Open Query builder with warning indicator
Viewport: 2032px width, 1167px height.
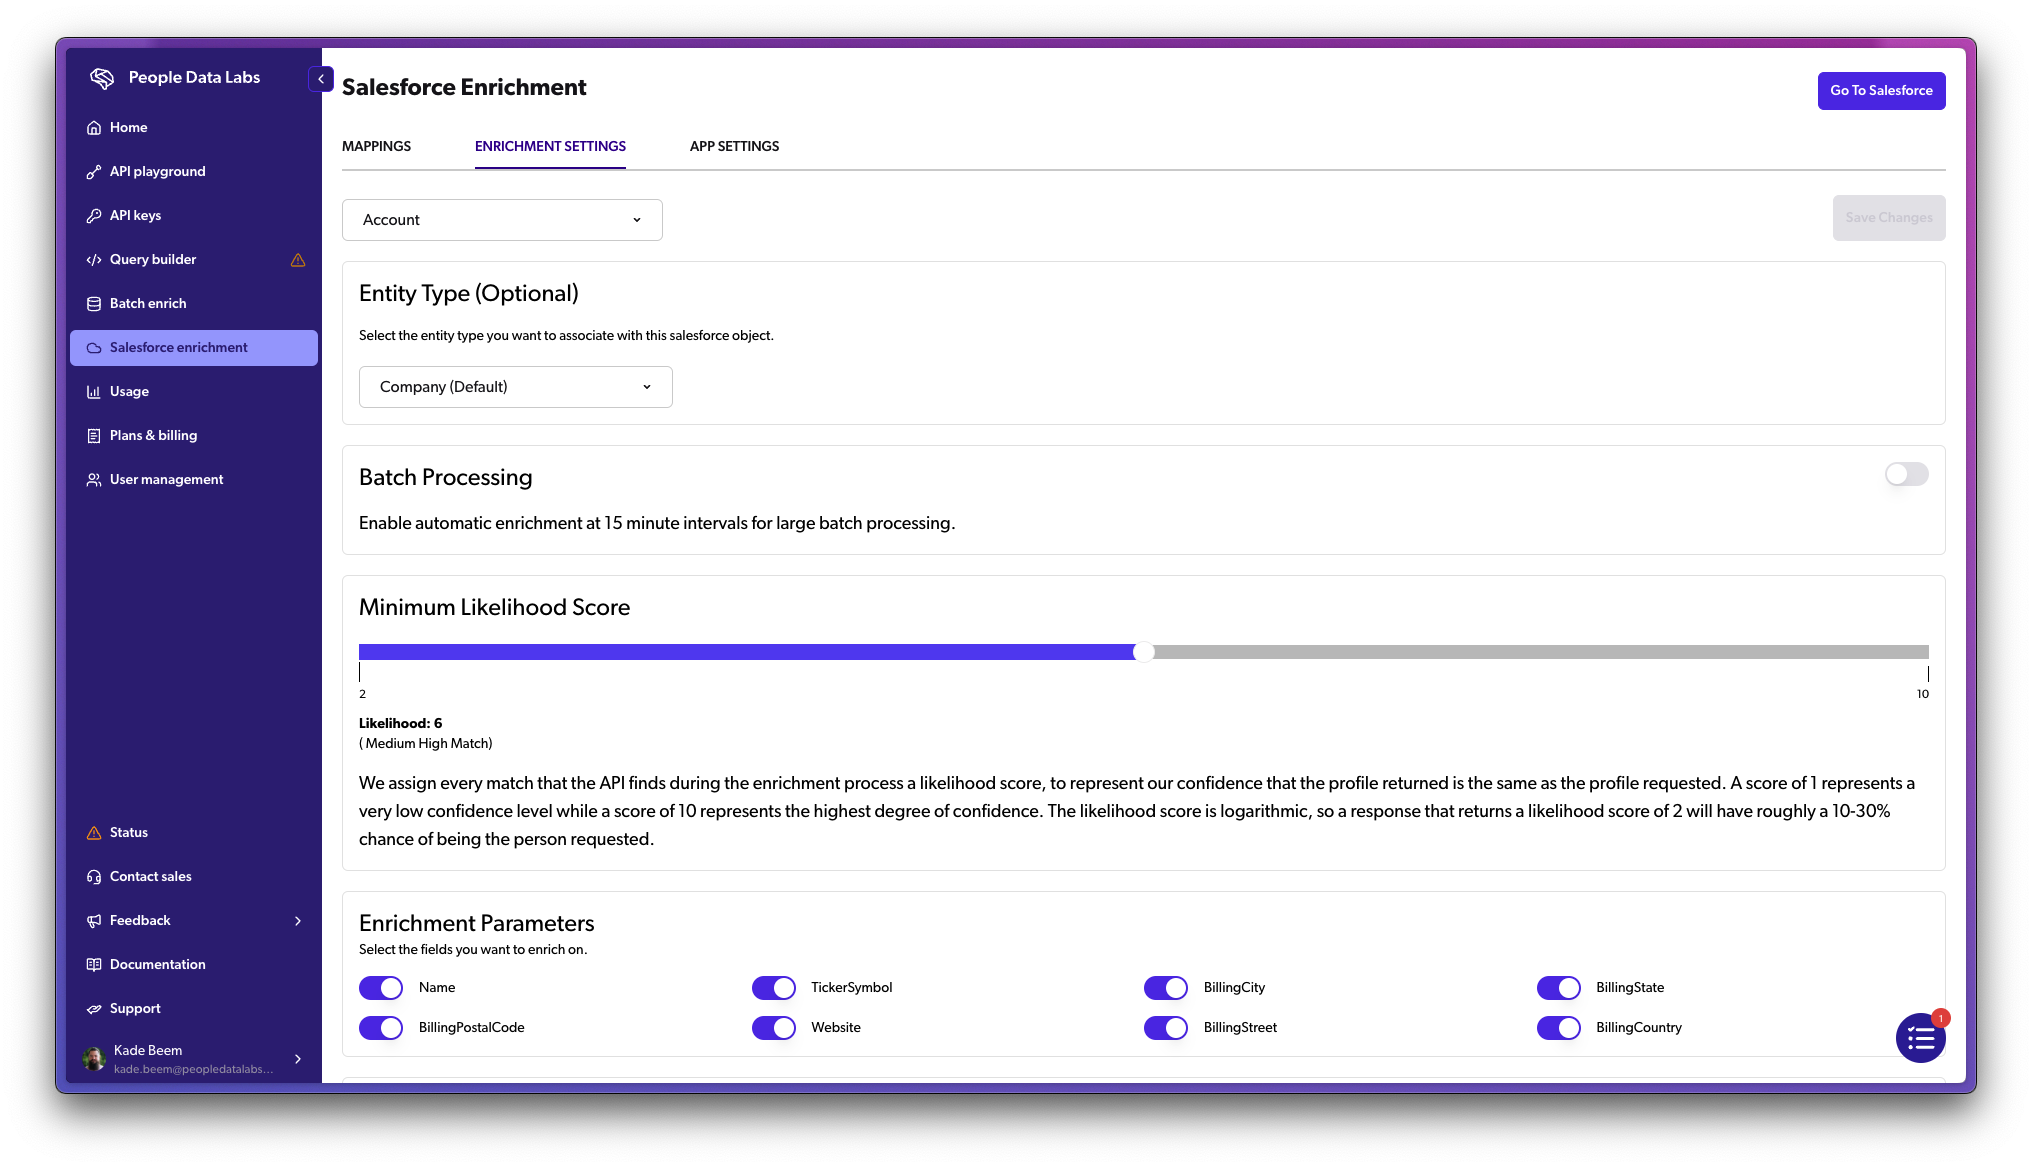pos(152,259)
